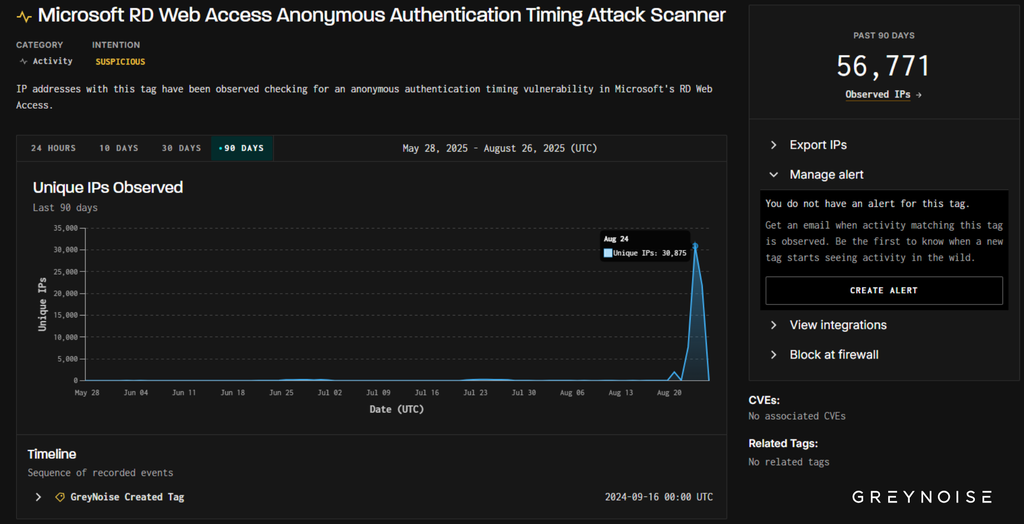Expand the View integrations section
The width and height of the screenshot is (1024, 524).
click(837, 325)
